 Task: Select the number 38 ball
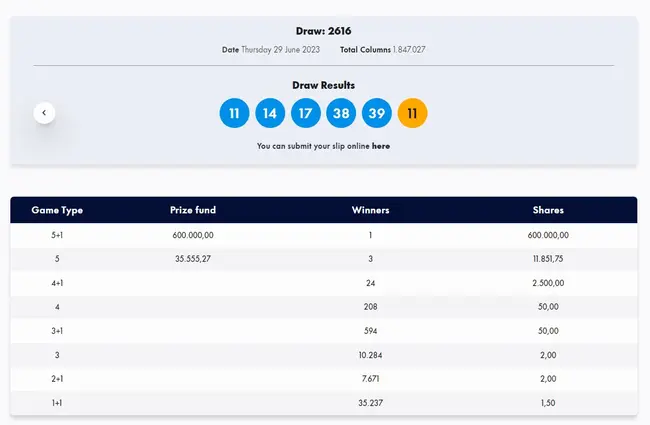pos(341,113)
